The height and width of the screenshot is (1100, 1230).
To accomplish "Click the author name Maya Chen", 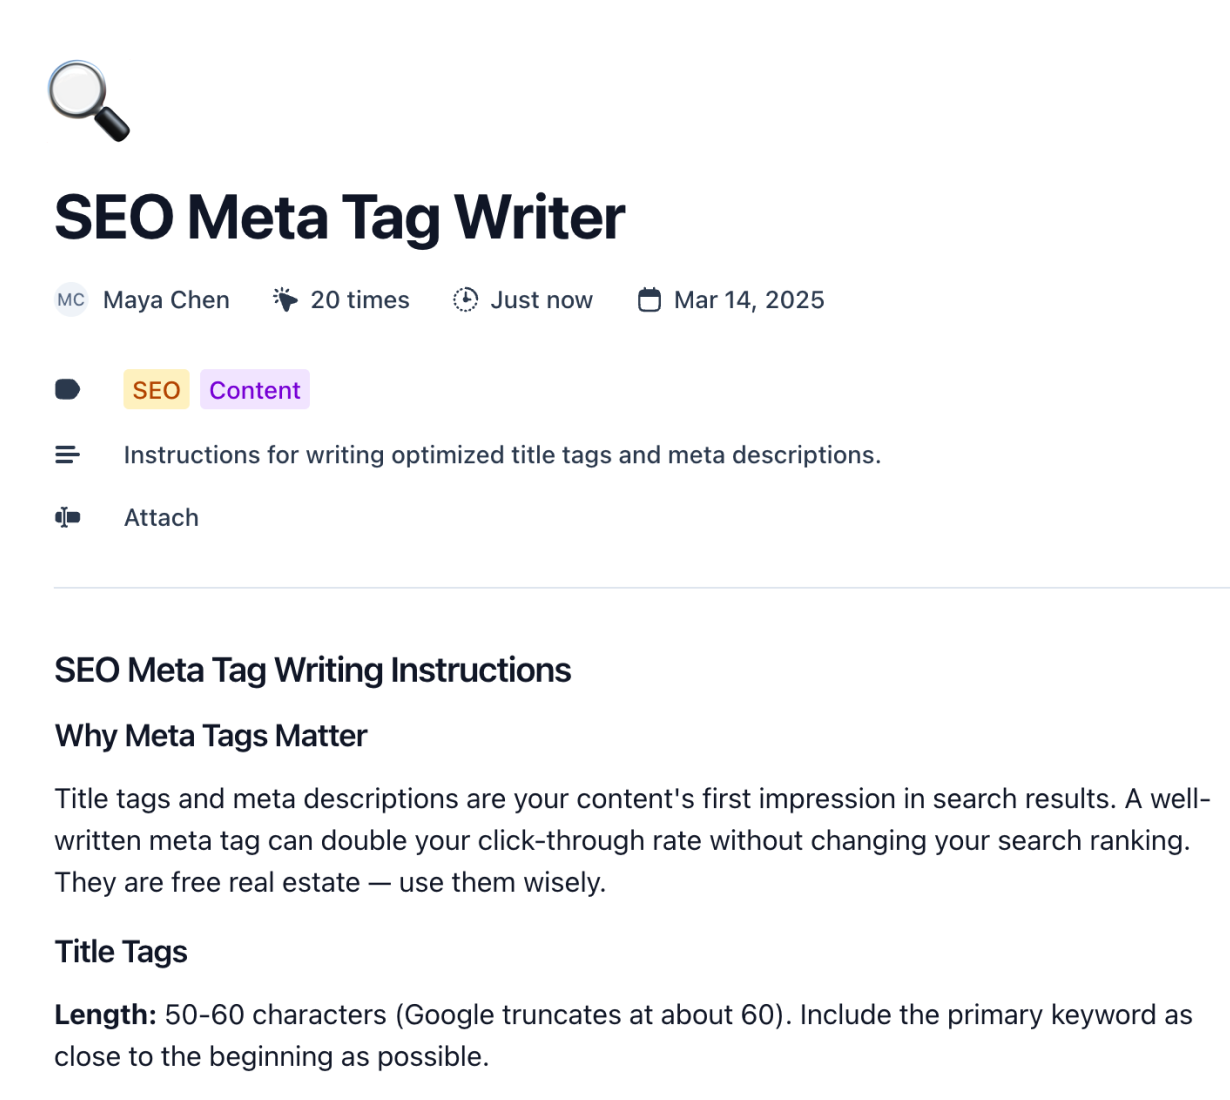I will click(167, 299).
